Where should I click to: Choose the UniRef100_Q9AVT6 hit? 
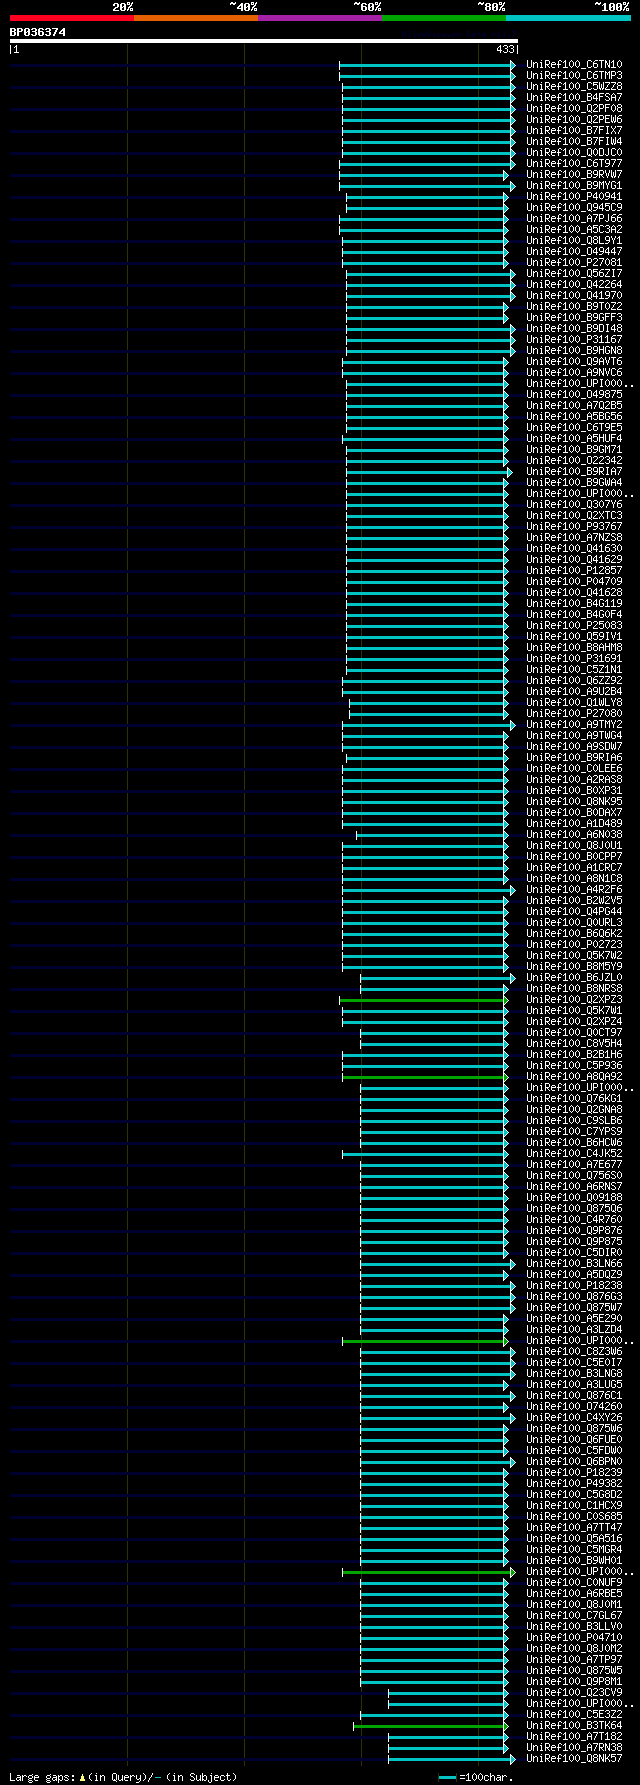[x=574, y=361]
